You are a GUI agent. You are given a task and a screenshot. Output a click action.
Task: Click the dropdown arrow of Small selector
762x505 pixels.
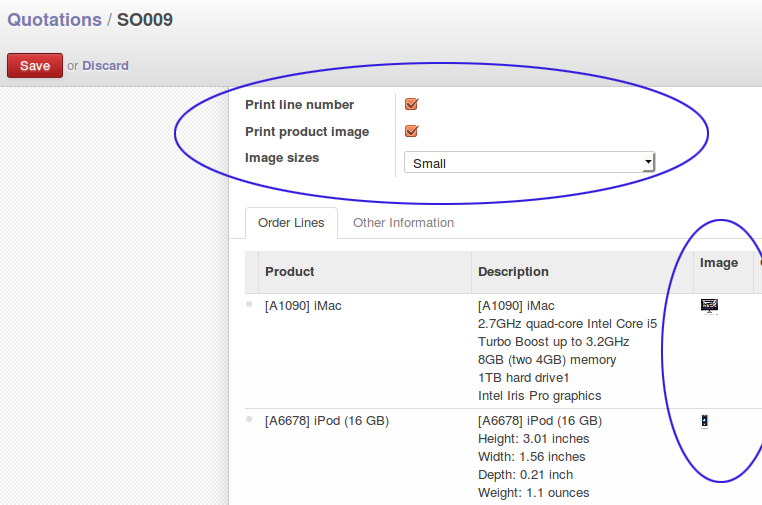pyautogui.click(x=648, y=162)
